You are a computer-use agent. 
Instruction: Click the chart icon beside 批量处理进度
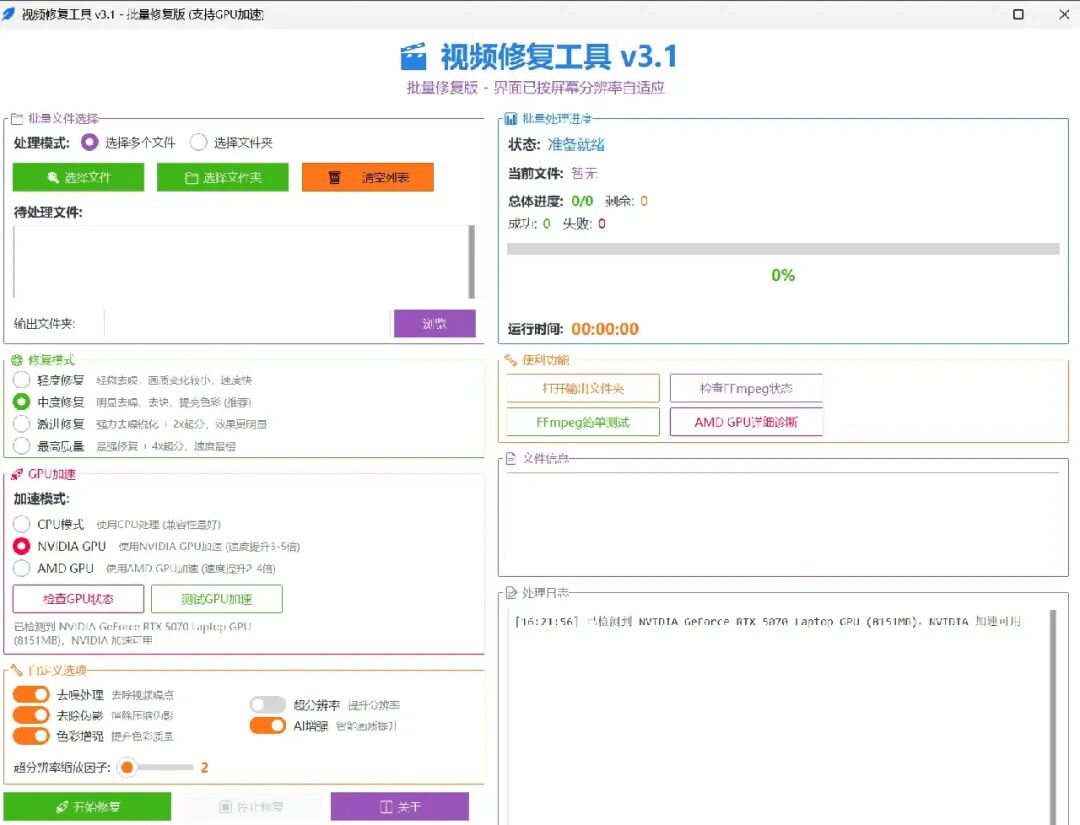pyautogui.click(x=510, y=118)
